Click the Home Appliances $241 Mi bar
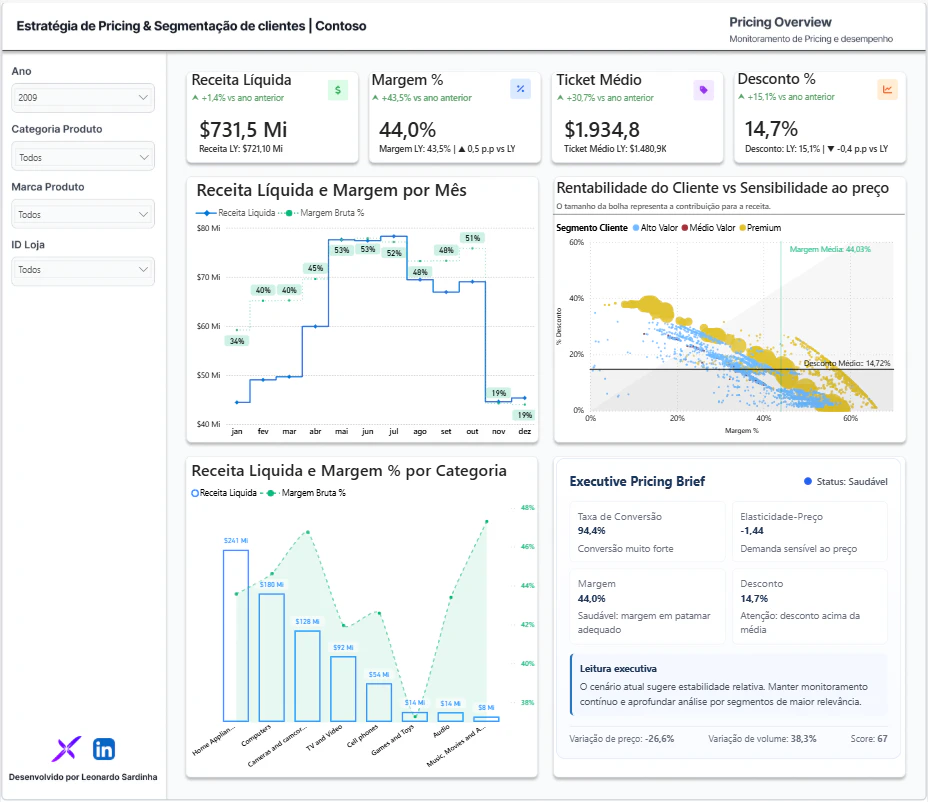Image resolution: width=928 pixels, height=802 pixels. point(236,636)
